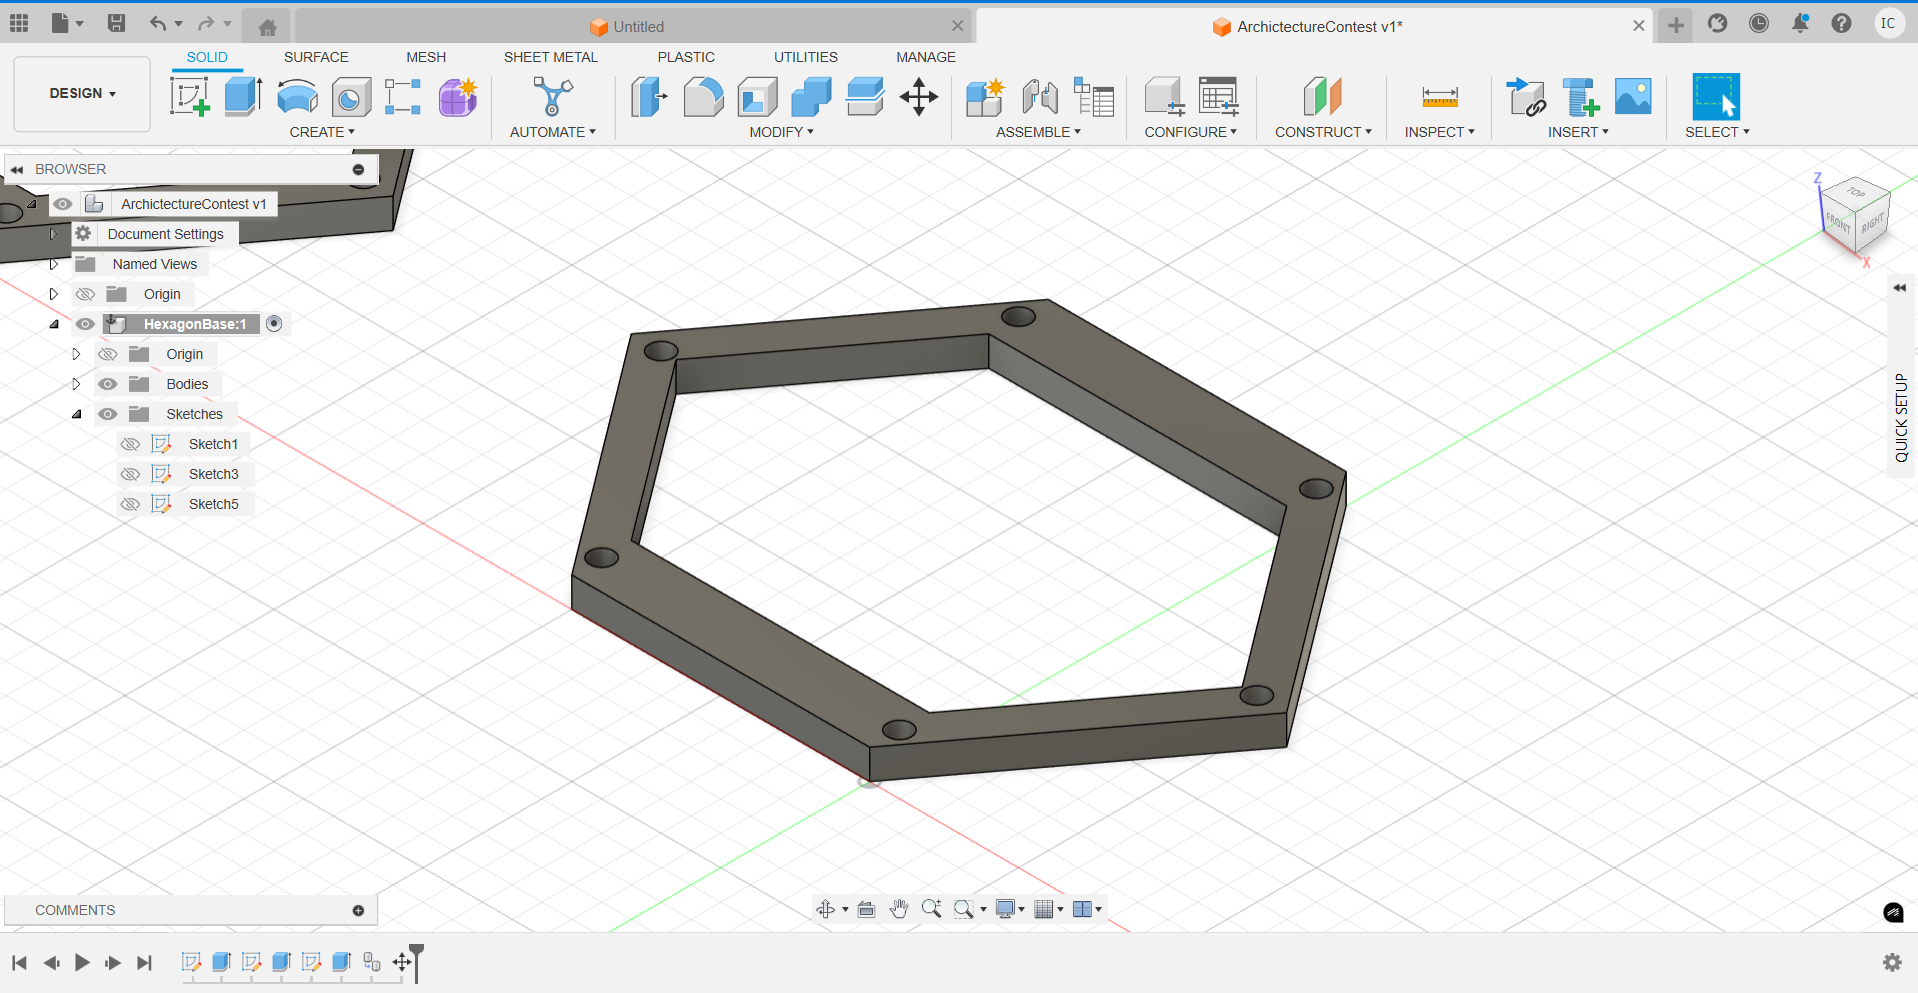Collapse the HexagonBase:1 node
1918x993 pixels.
[x=54, y=324]
